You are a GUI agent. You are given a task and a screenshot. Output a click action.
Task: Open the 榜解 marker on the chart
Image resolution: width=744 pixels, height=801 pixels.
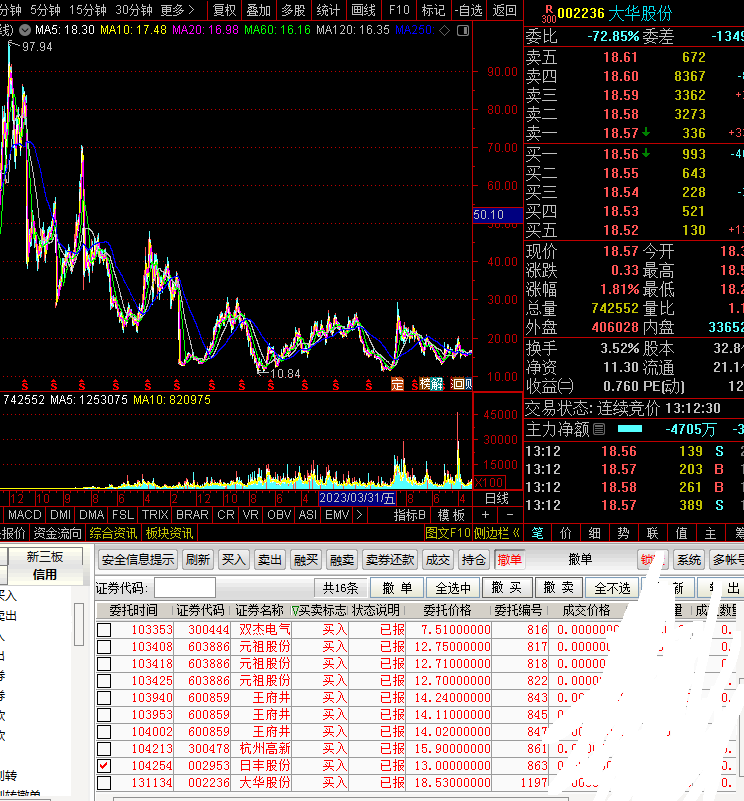(x=431, y=384)
